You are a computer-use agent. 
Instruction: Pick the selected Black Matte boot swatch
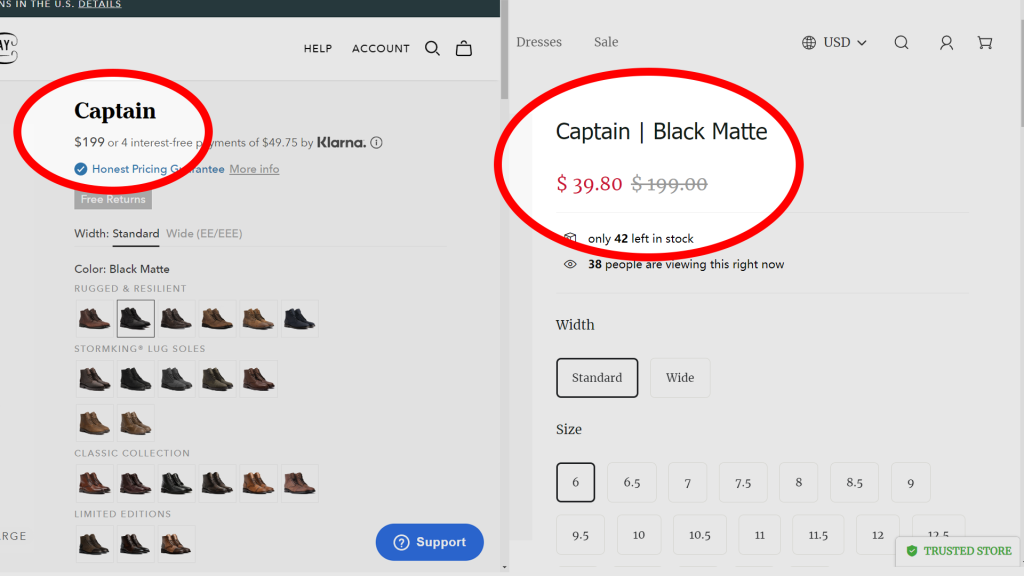tap(136, 319)
